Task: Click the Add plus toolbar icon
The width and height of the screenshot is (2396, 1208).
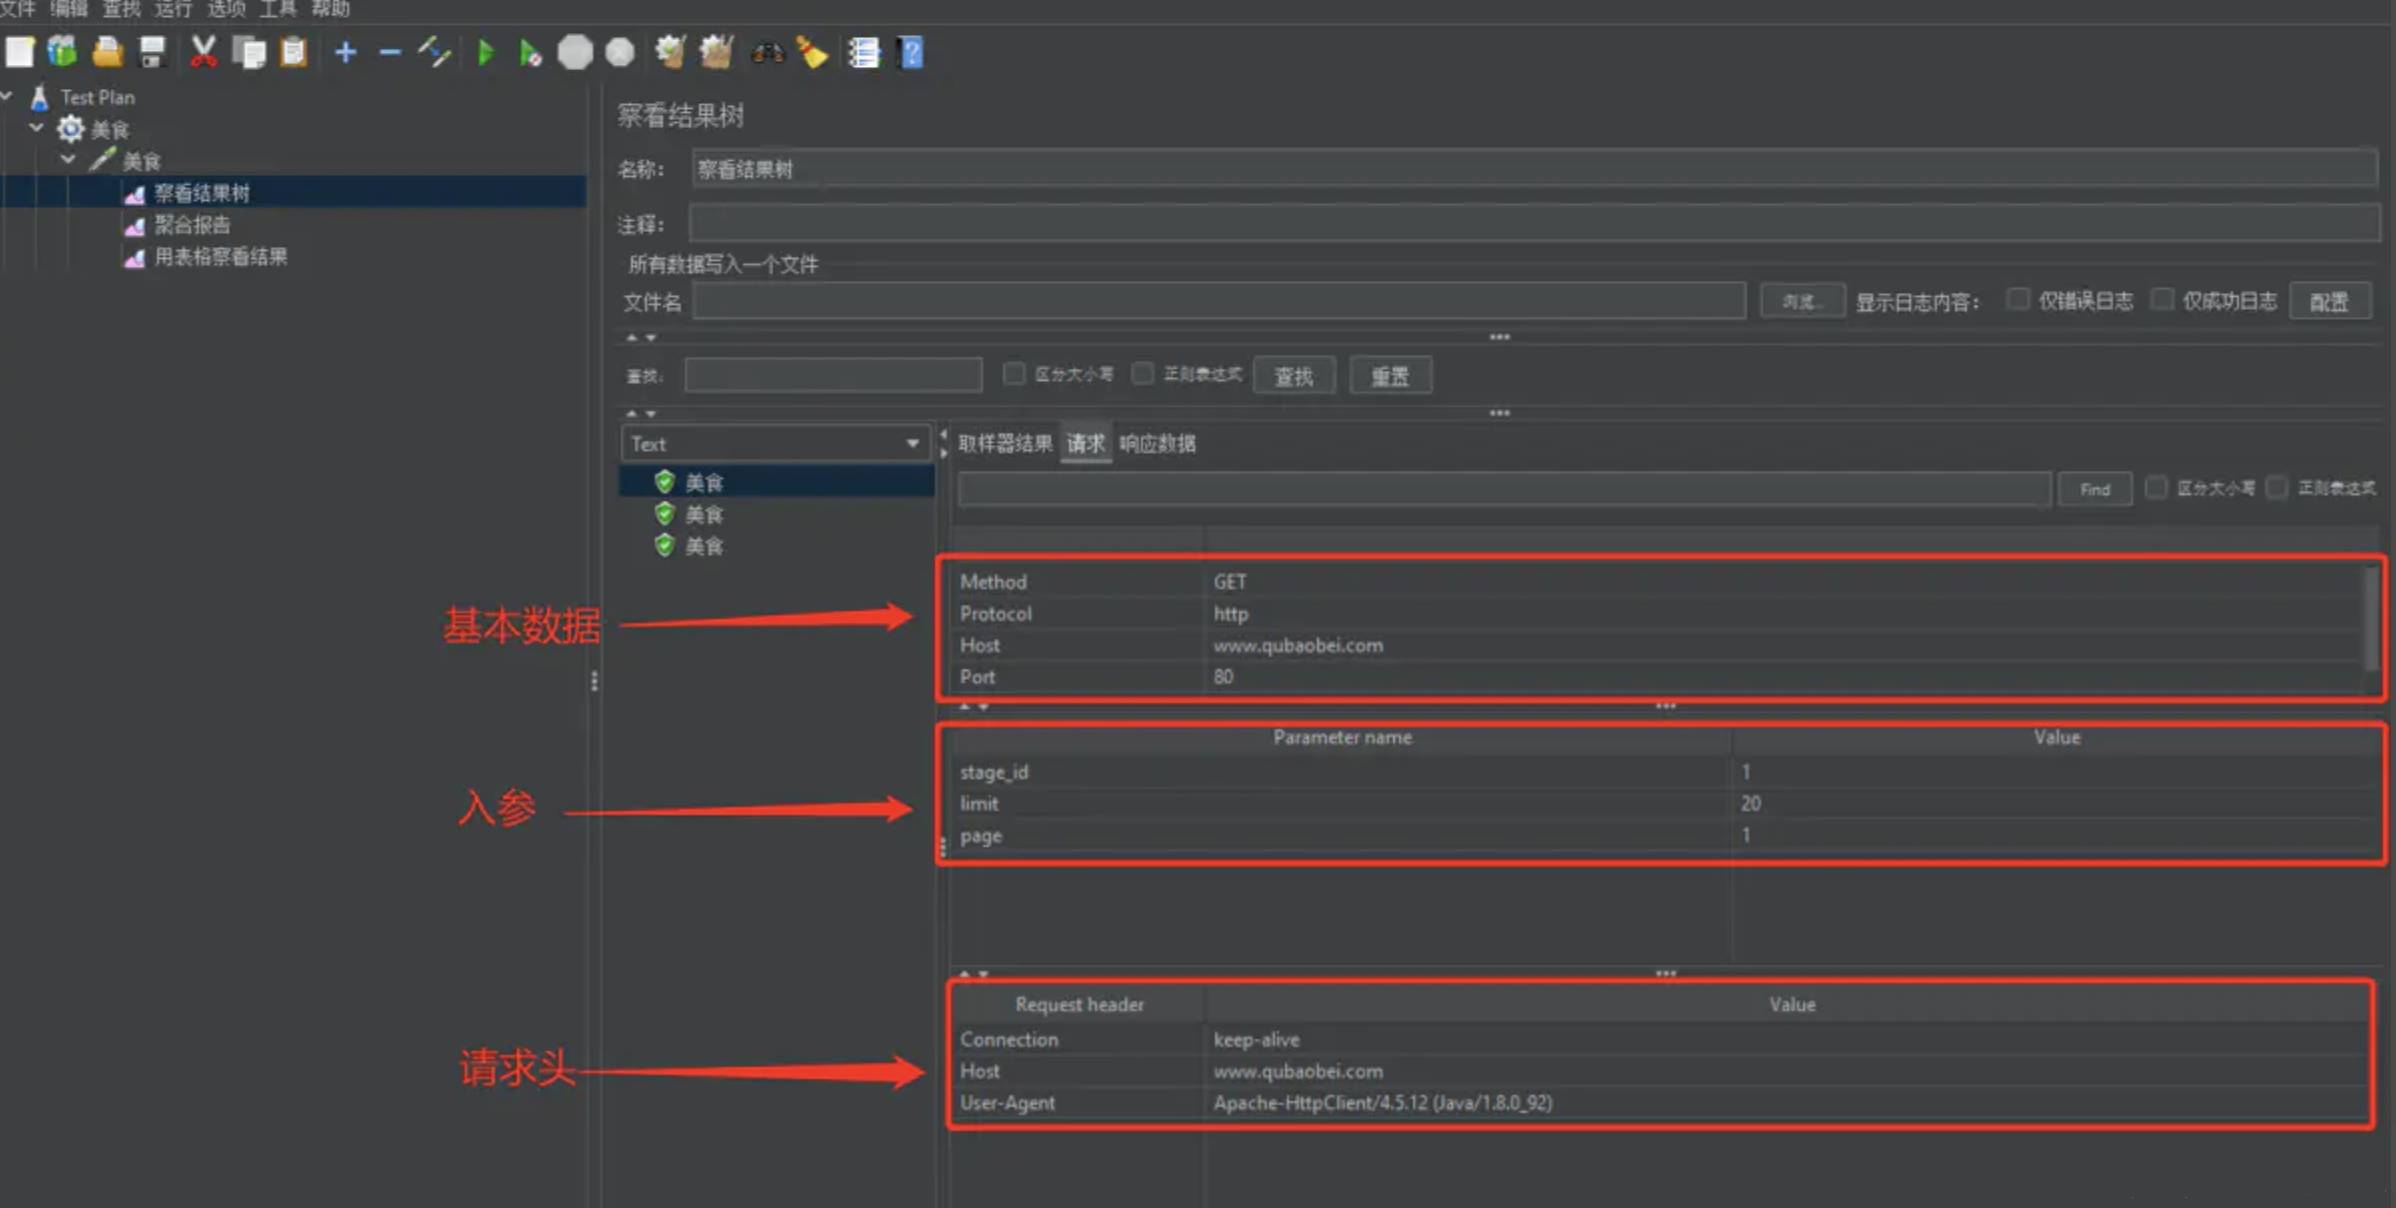Action: pyautogui.click(x=345, y=52)
